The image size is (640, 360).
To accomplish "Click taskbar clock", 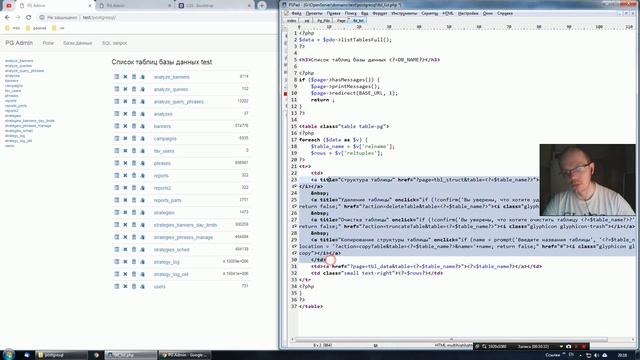I will (x=622, y=355).
